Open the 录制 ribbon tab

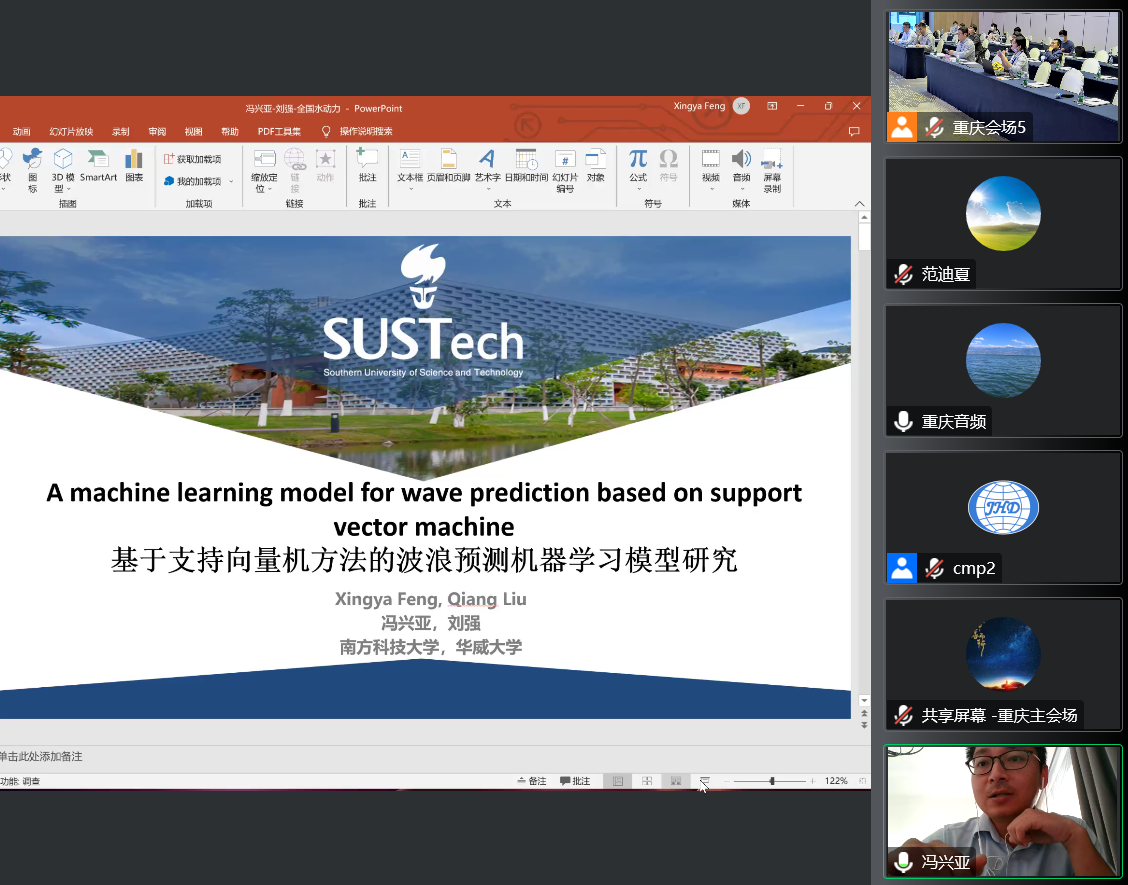[120, 132]
